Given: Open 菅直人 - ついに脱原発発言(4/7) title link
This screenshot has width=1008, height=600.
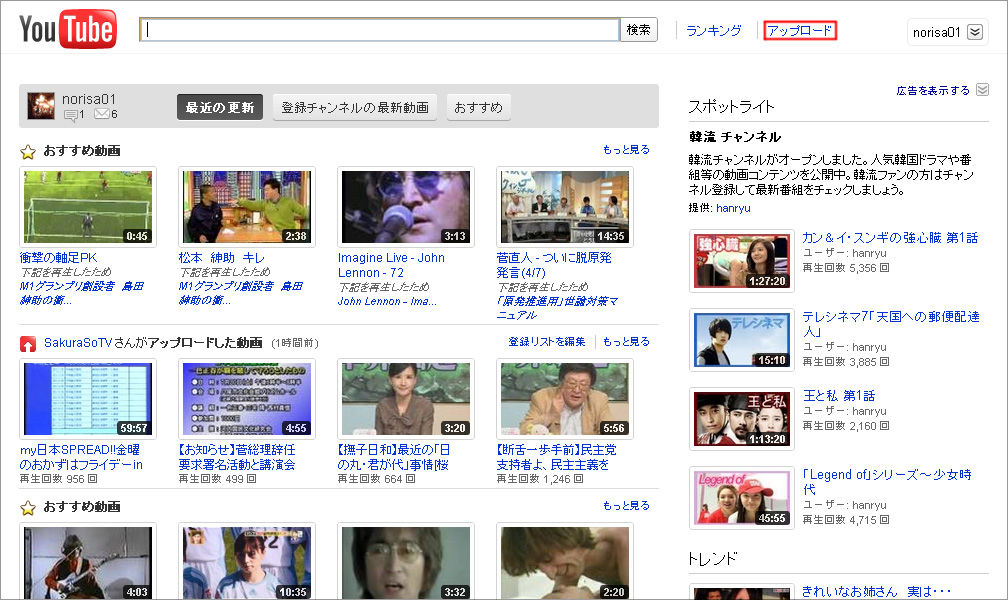Looking at the screenshot, I should click(x=554, y=265).
